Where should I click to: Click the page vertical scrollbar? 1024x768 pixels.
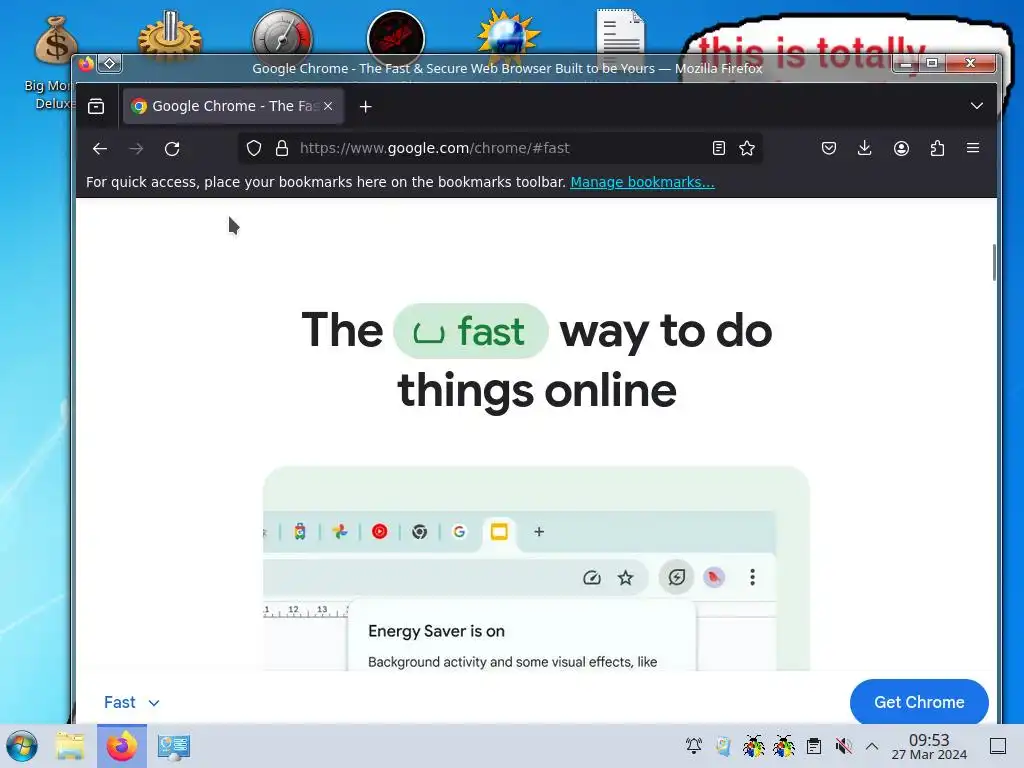[x=994, y=263]
